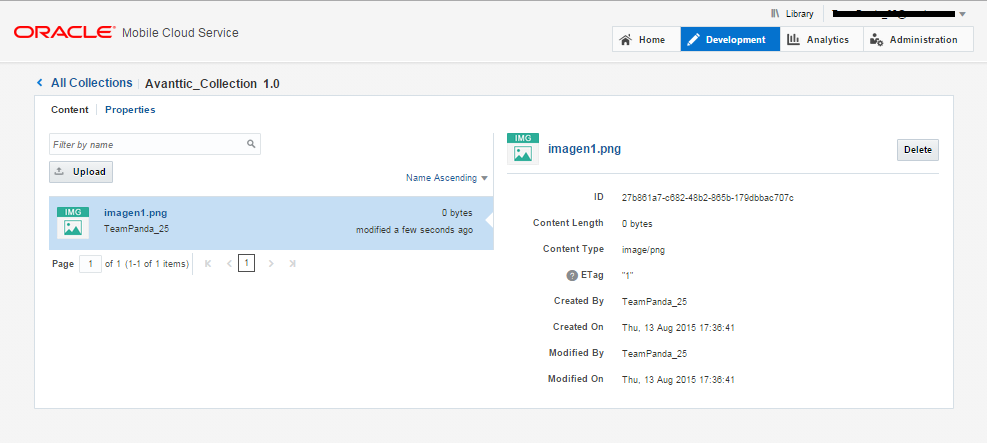Open the Administration tab

coord(914,40)
